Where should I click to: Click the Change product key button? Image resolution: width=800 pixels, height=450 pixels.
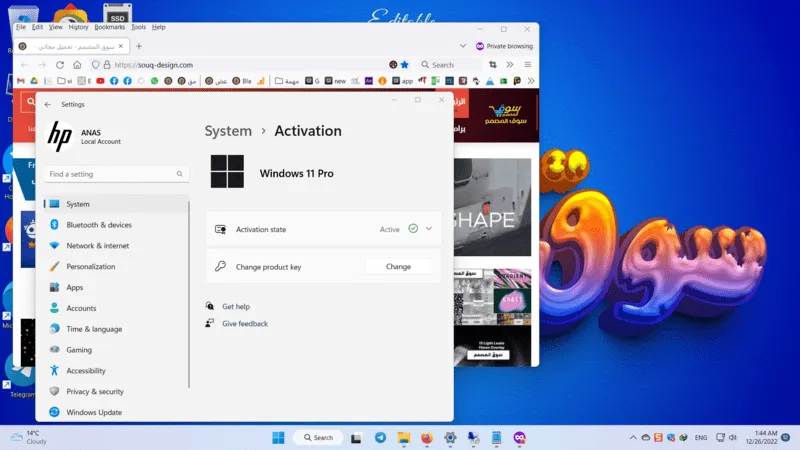(x=398, y=267)
